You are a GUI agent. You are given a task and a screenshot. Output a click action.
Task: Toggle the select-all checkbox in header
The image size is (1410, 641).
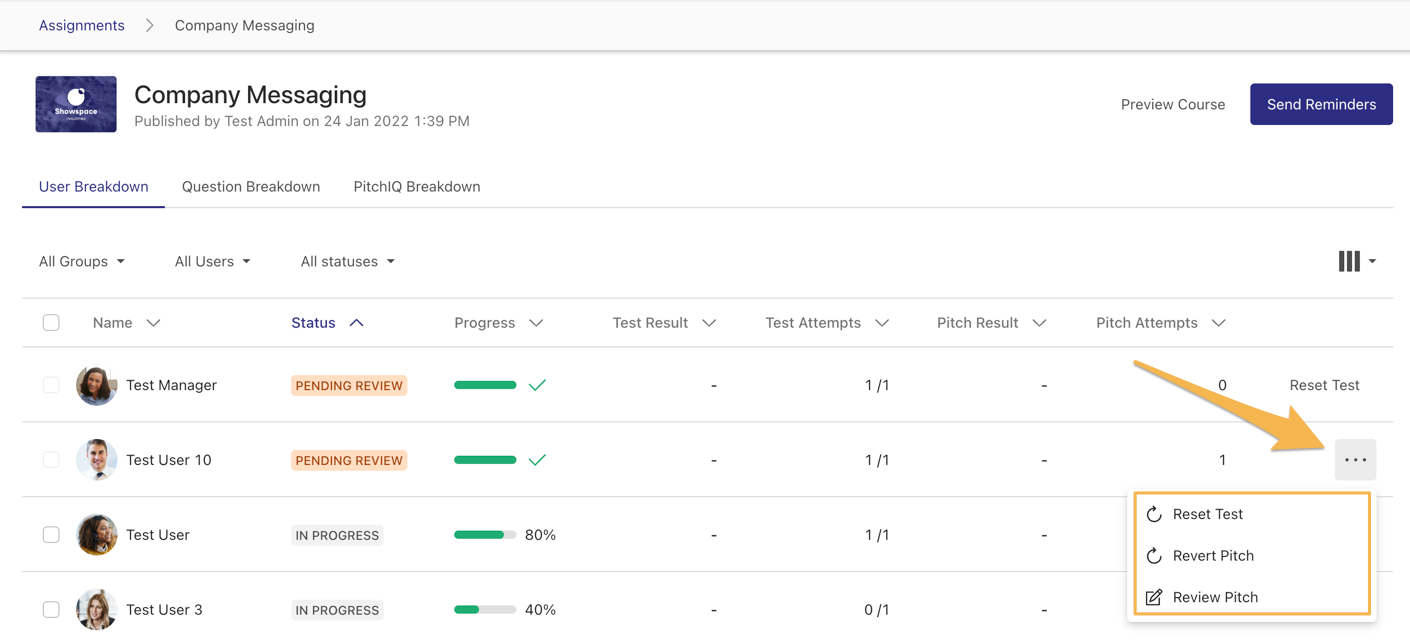tap(51, 323)
